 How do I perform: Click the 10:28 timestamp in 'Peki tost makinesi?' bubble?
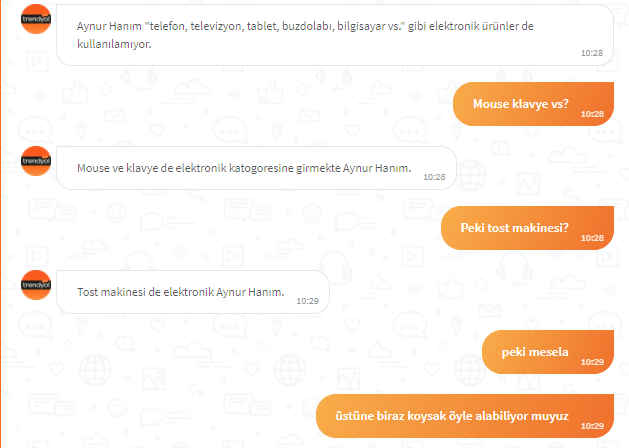coord(592,238)
